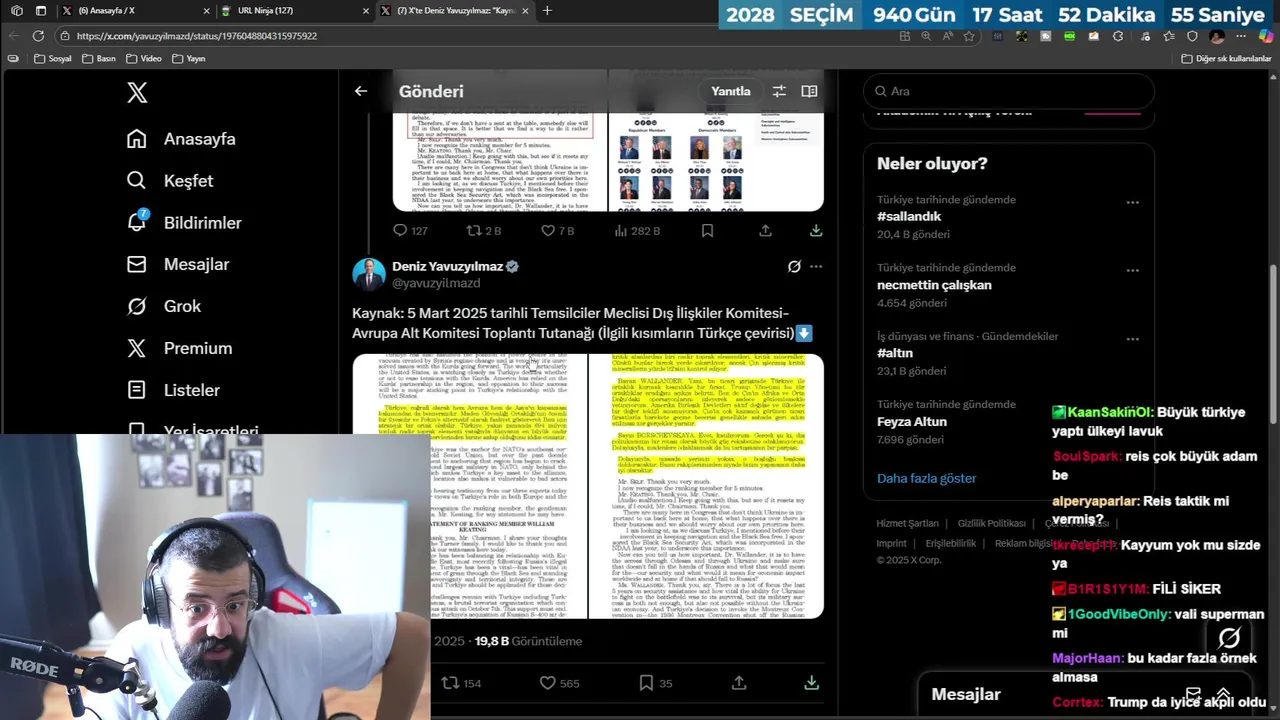Open right Turkish translation image
This screenshot has width=1280, height=720.
pyautogui.click(x=706, y=486)
